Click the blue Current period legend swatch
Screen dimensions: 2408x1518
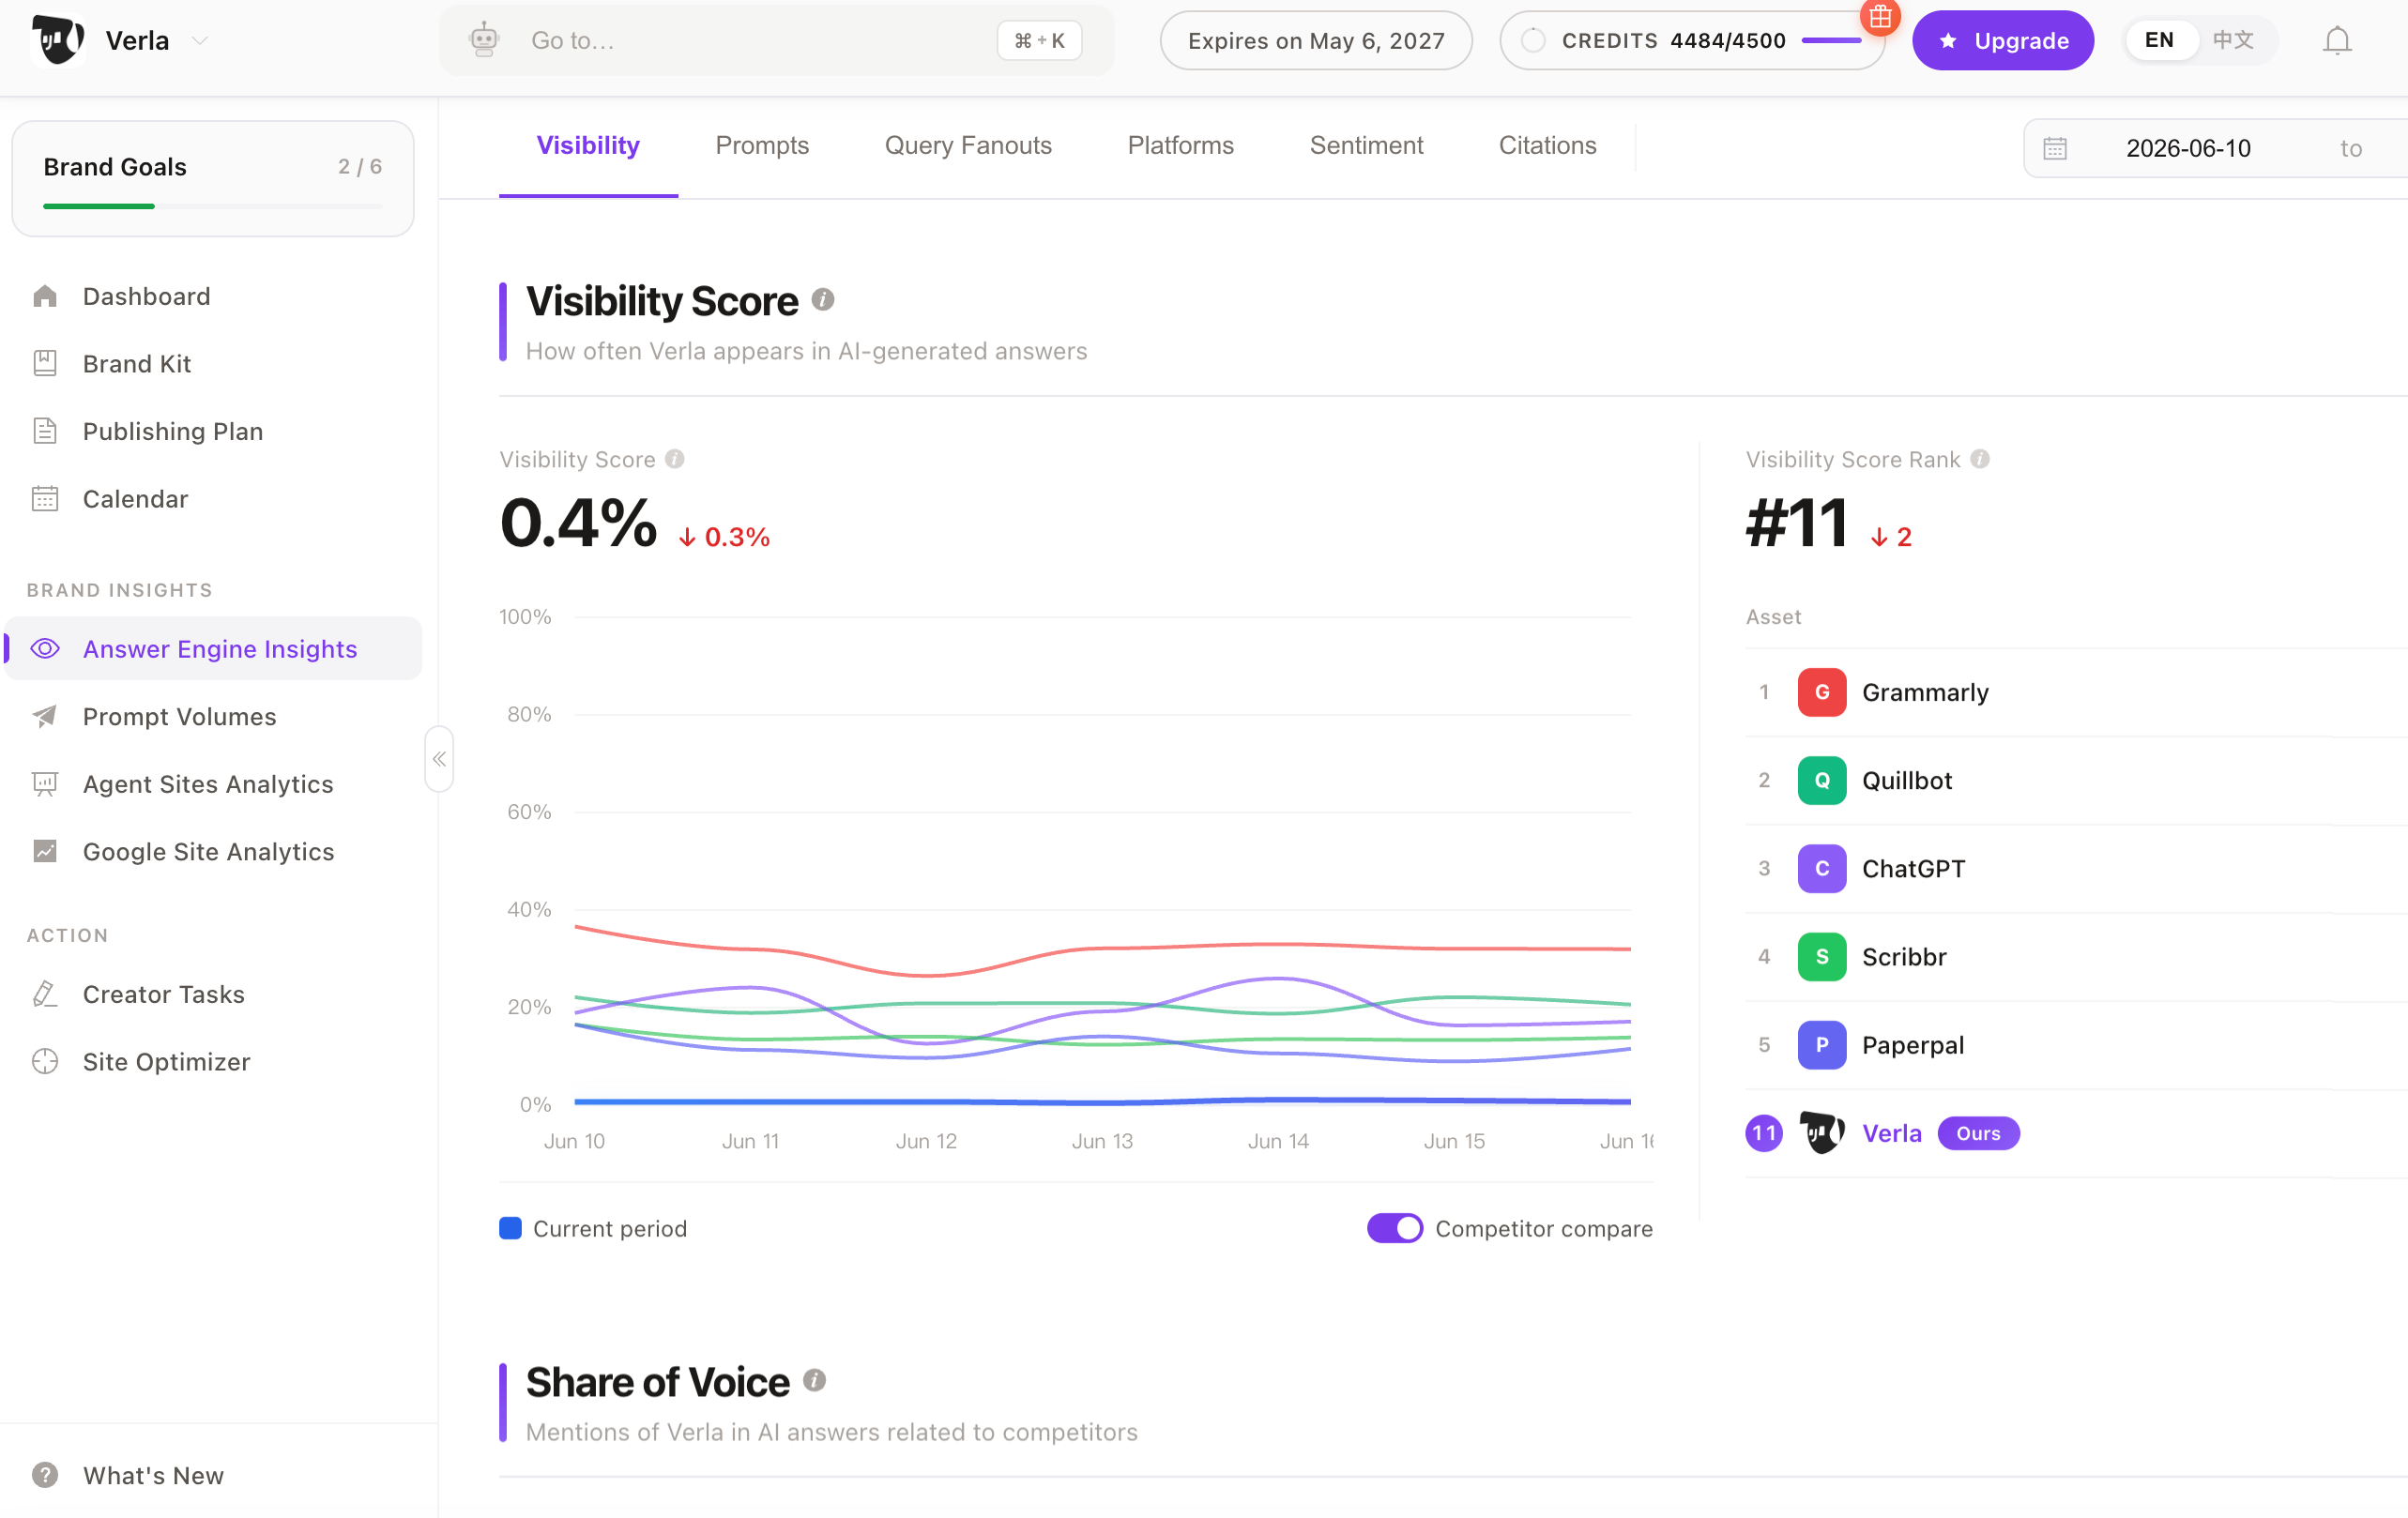(510, 1228)
